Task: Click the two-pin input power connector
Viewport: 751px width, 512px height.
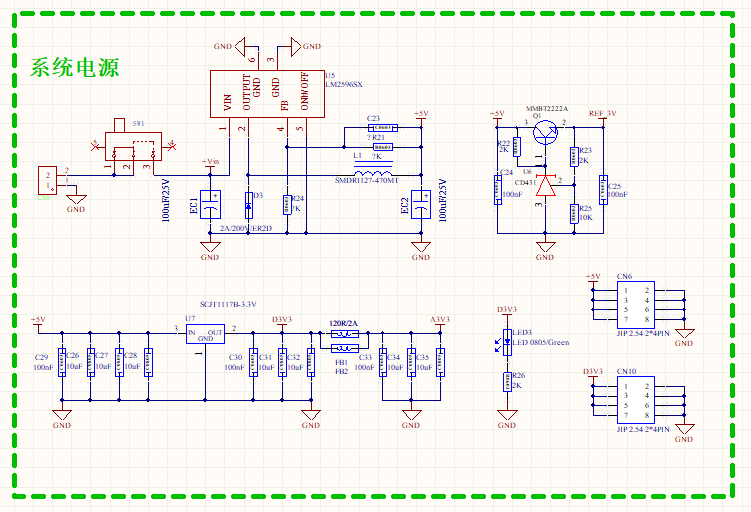Action: point(47,180)
